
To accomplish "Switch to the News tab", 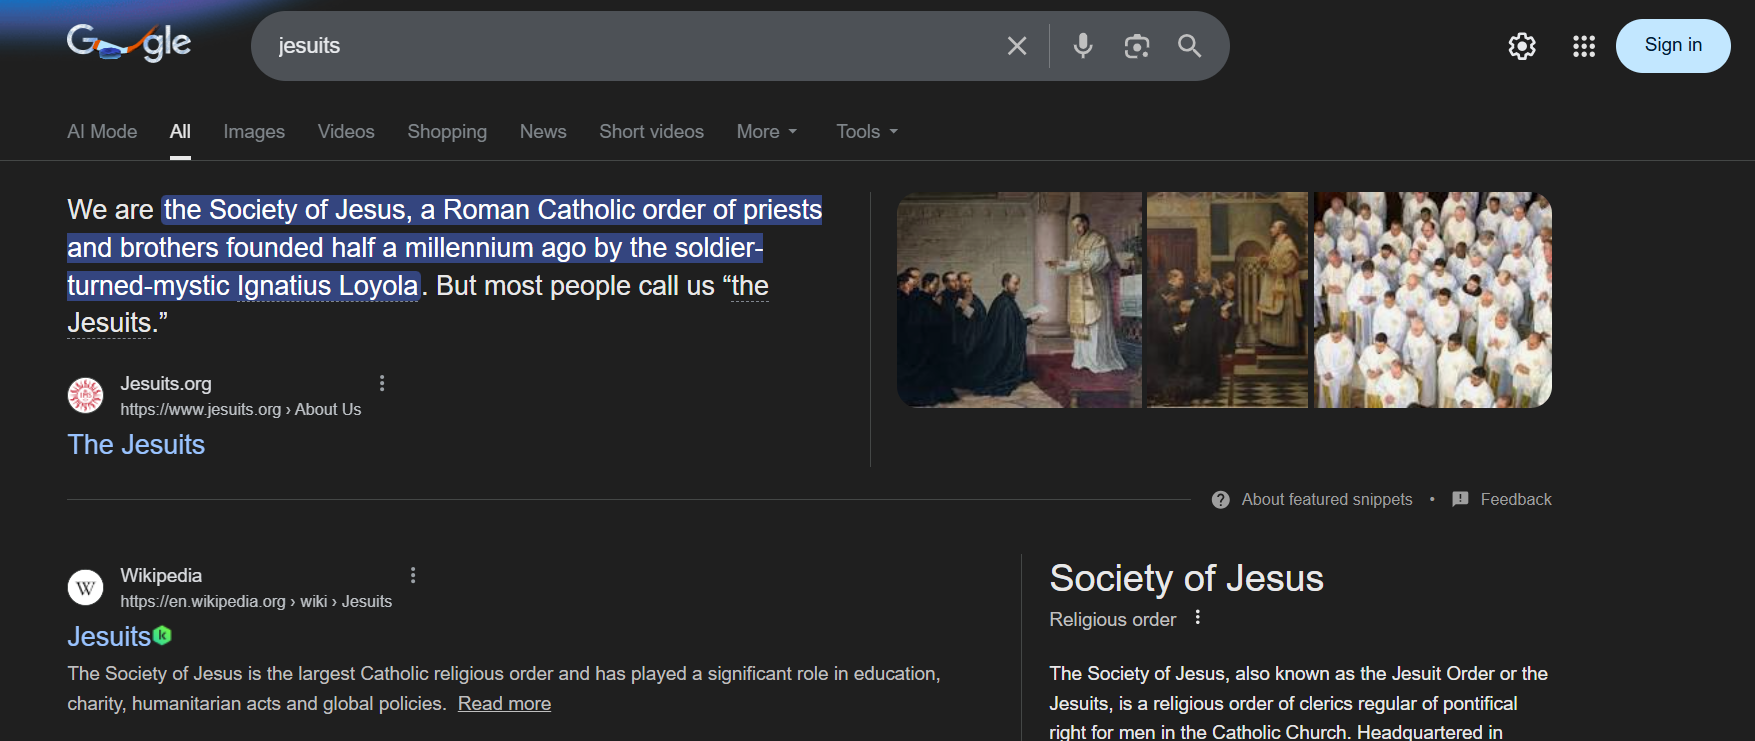I will click(543, 132).
